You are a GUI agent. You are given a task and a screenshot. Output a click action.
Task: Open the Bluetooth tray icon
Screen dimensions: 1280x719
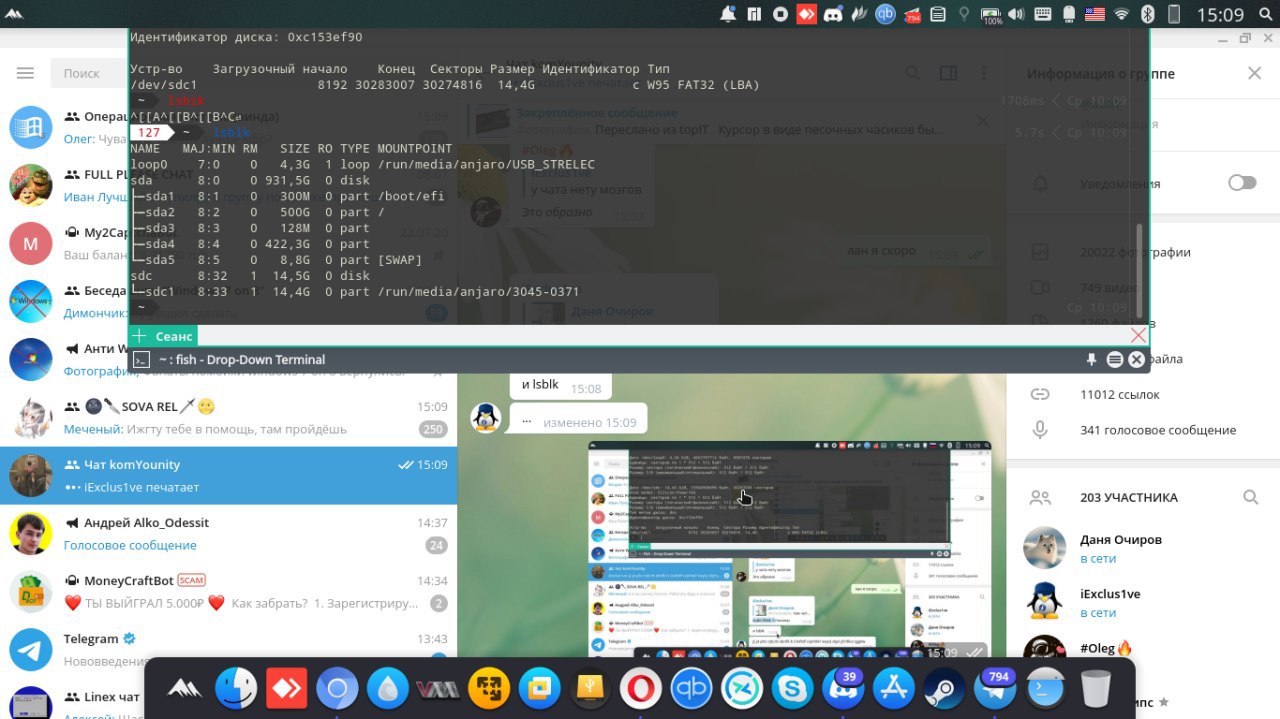[x=1148, y=14]
